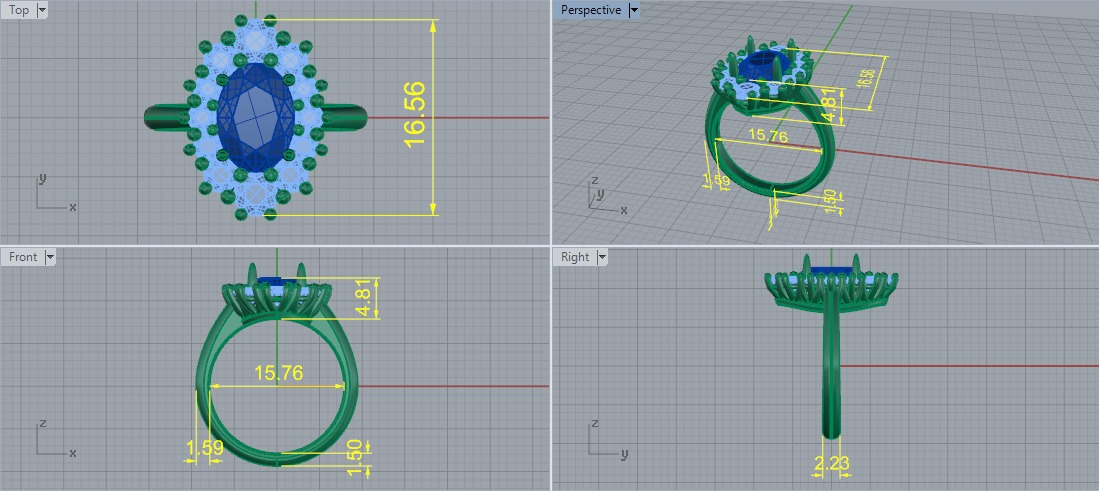1099x491 pixels.
Task: Select the 2.23 dimension in Right view
Action: pos(833,463)
